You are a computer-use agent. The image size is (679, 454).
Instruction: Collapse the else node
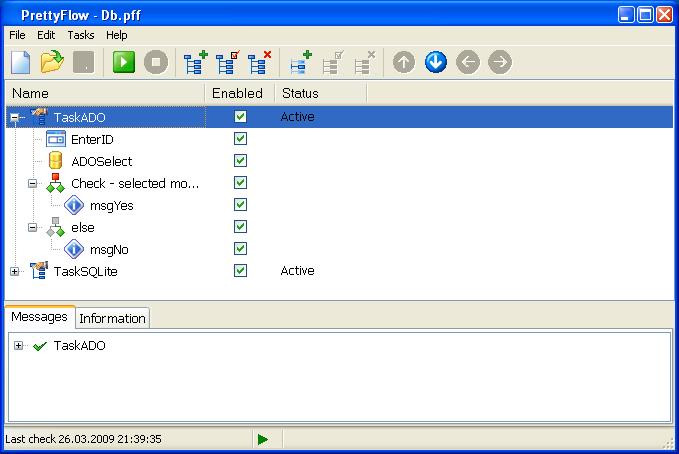[x=32, y=227]
